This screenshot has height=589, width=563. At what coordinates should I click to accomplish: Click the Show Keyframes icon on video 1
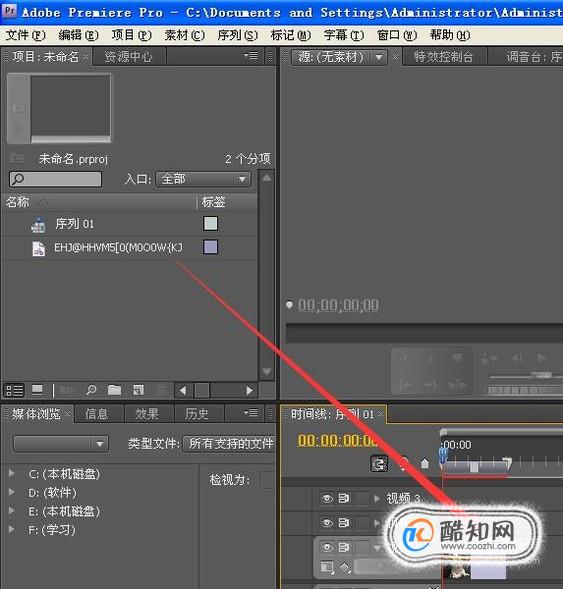click(345, 567)
